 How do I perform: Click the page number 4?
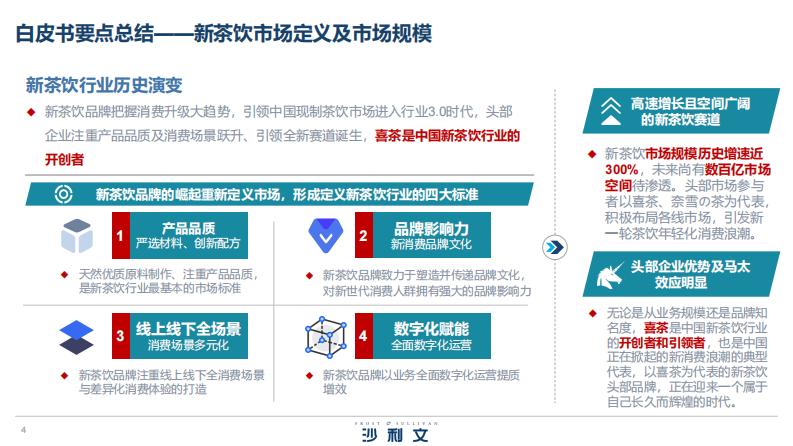pos(23,430)
